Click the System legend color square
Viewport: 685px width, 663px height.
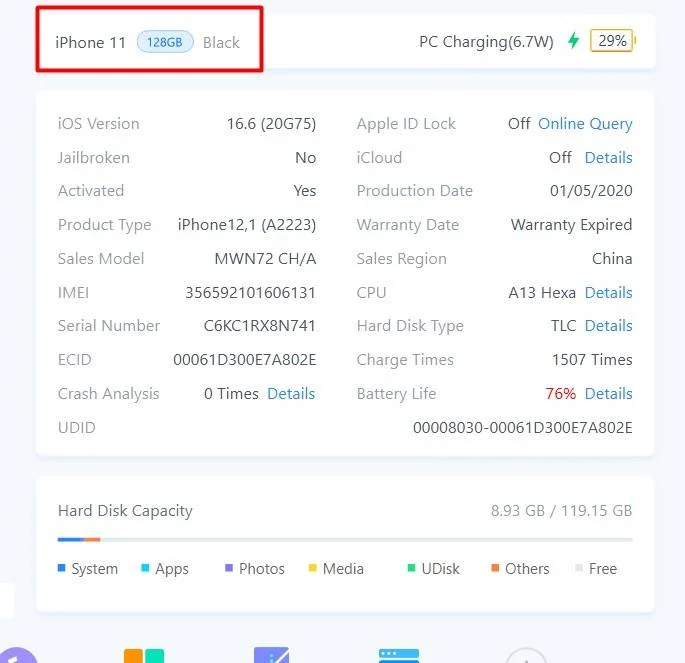(62, 568)
